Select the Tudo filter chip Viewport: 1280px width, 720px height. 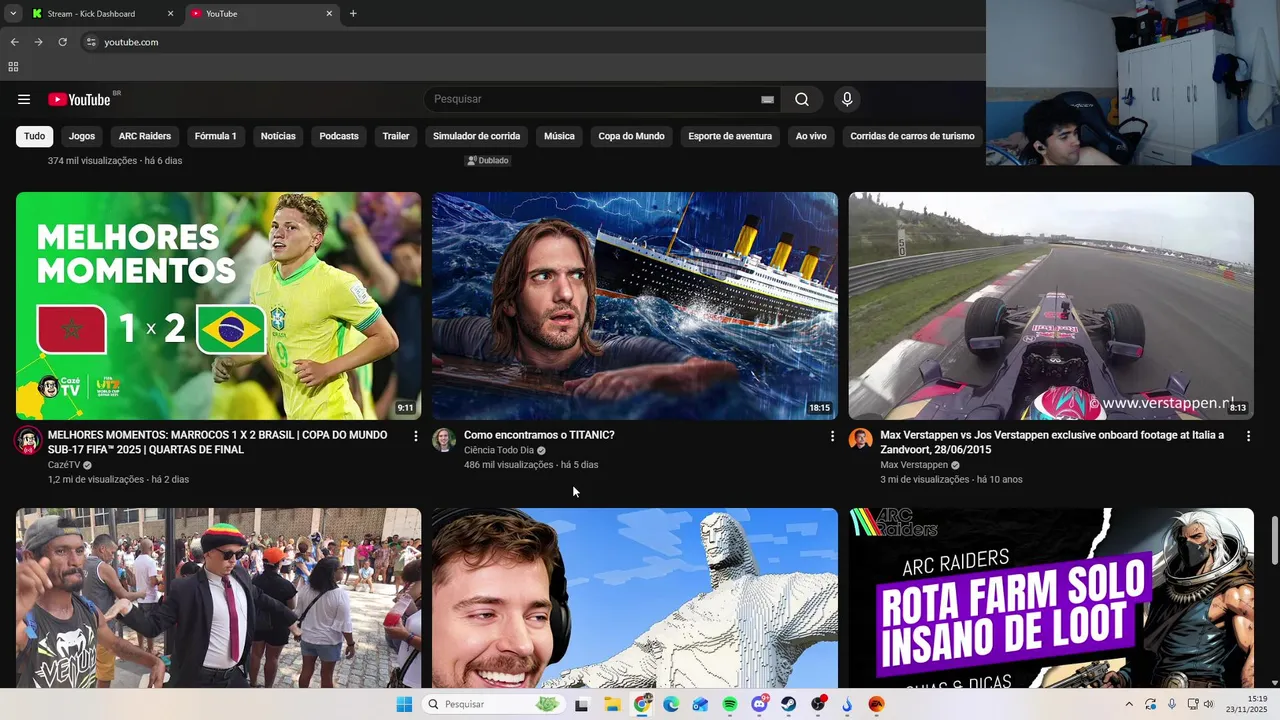pyautogui.click(x=34, y=136)
